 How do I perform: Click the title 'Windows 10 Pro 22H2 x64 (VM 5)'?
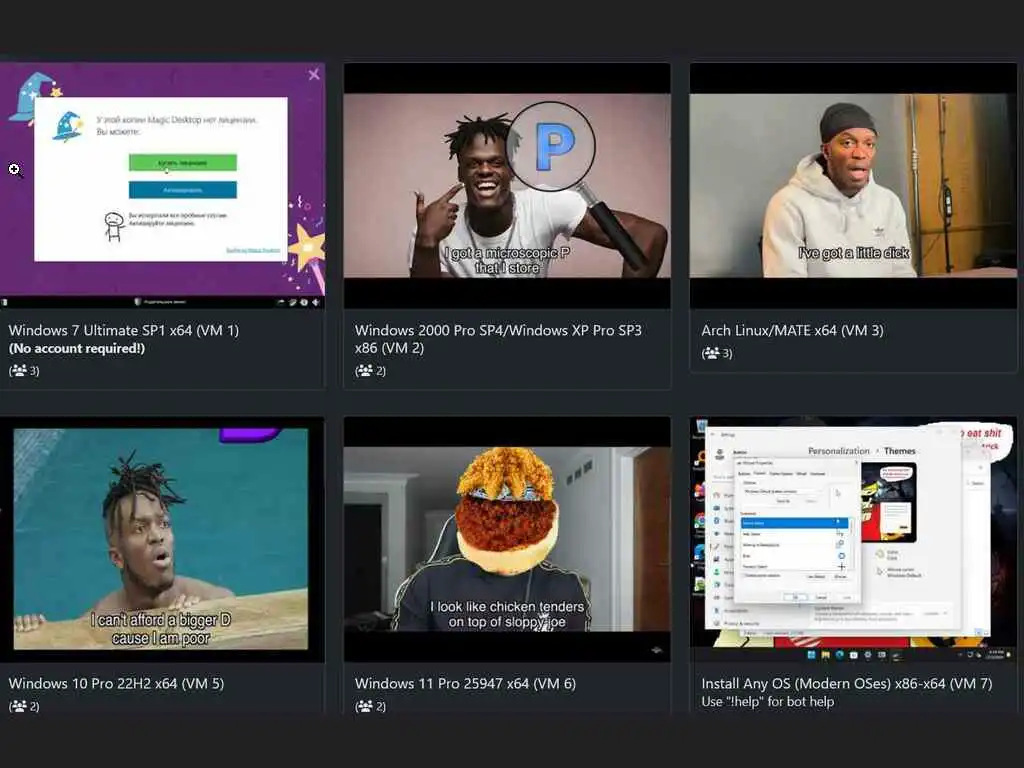click(x=116, y=684)
